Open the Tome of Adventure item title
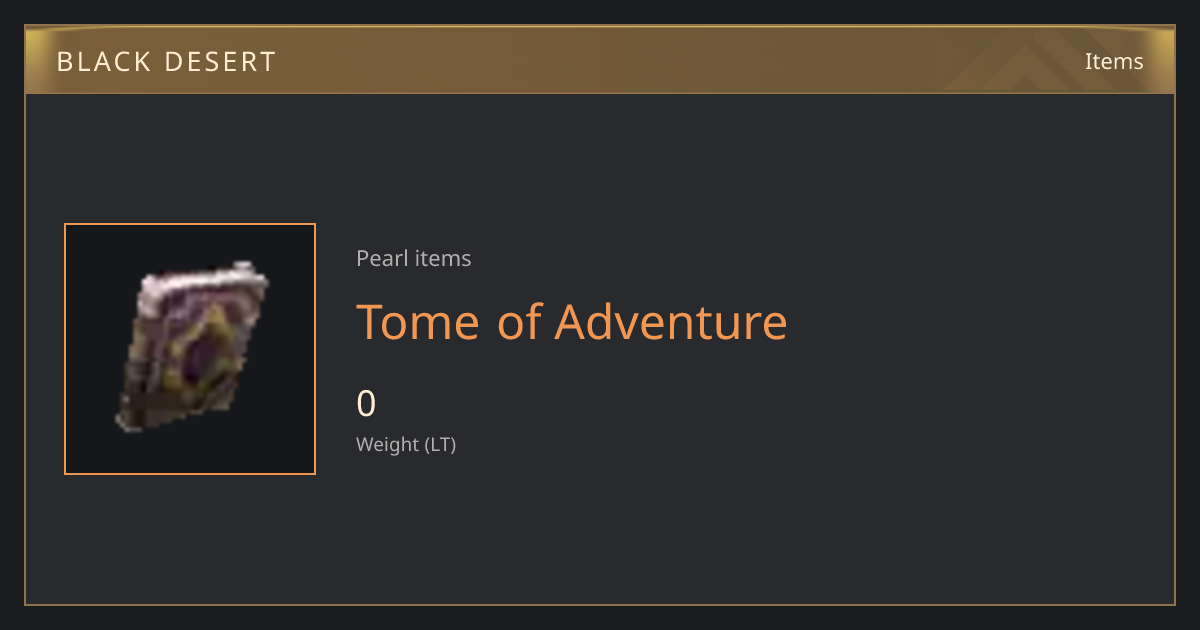 (x=572, y=321)
